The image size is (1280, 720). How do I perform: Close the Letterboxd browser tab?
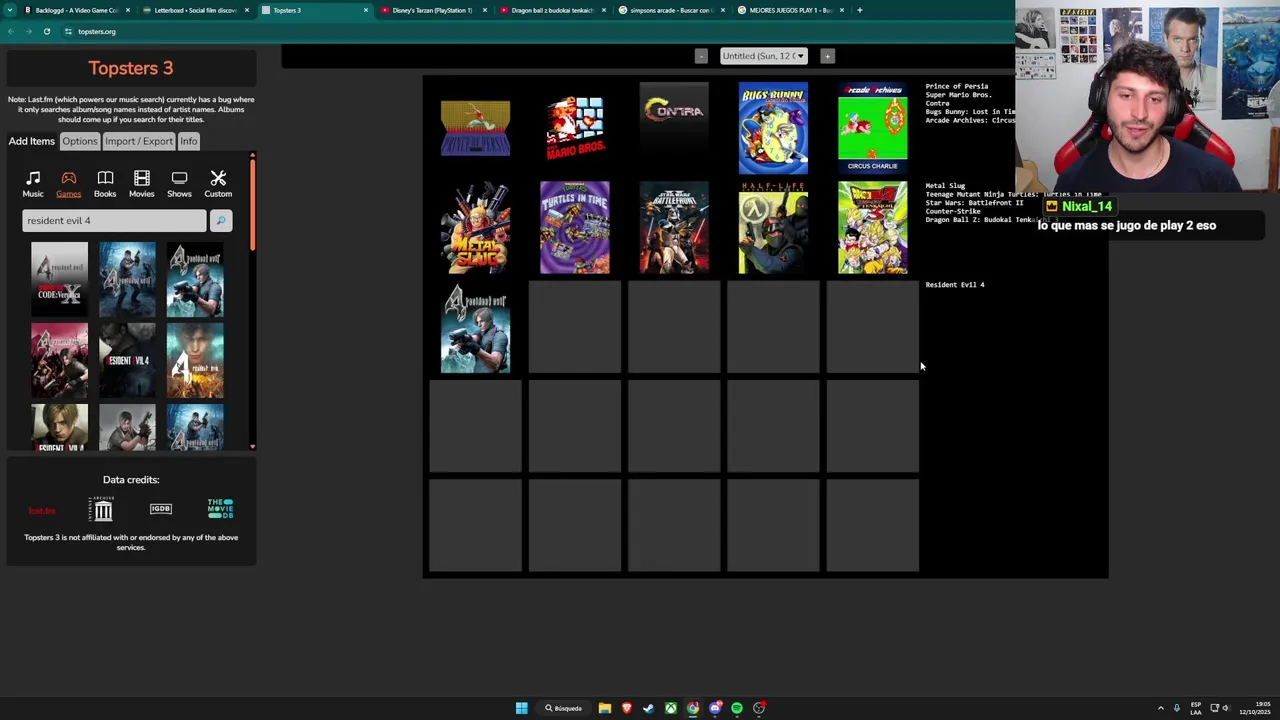[247, 10]
